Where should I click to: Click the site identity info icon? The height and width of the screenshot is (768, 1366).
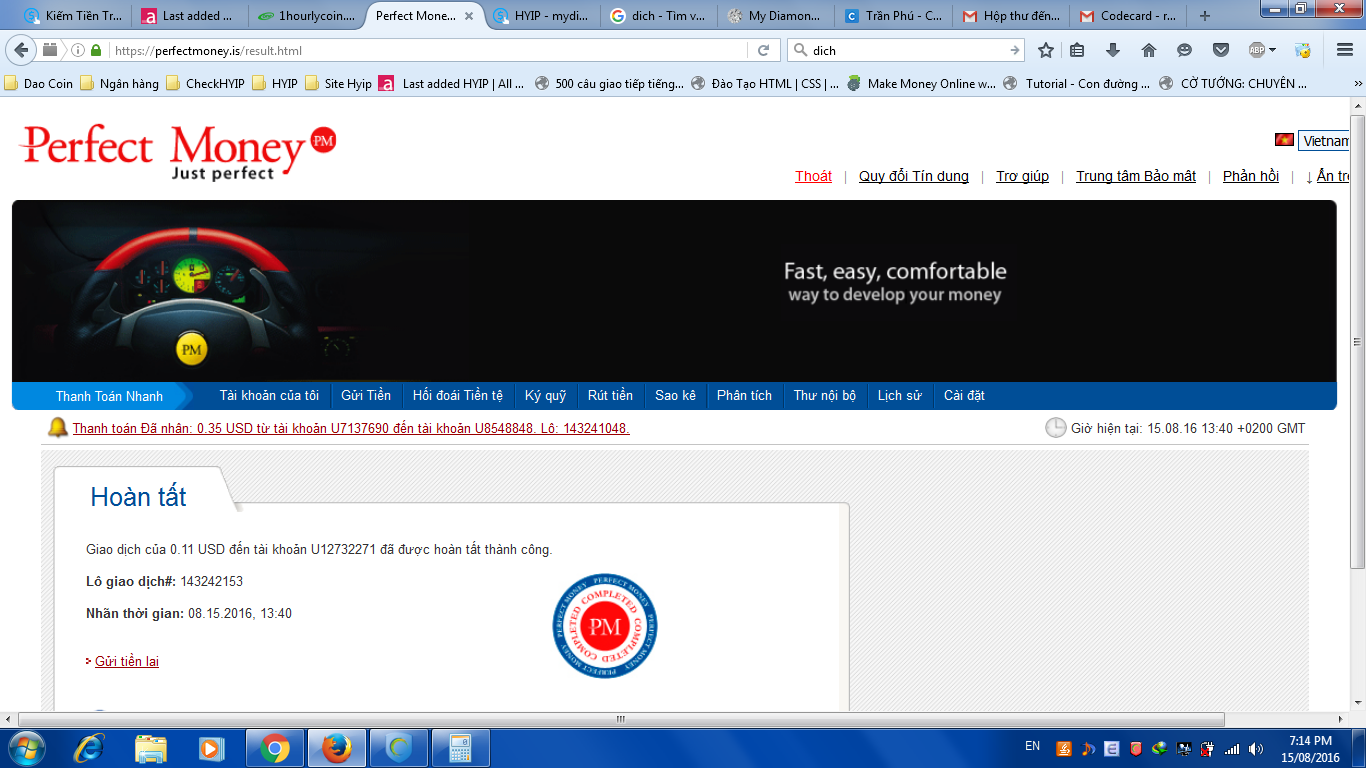click(78, 50)
